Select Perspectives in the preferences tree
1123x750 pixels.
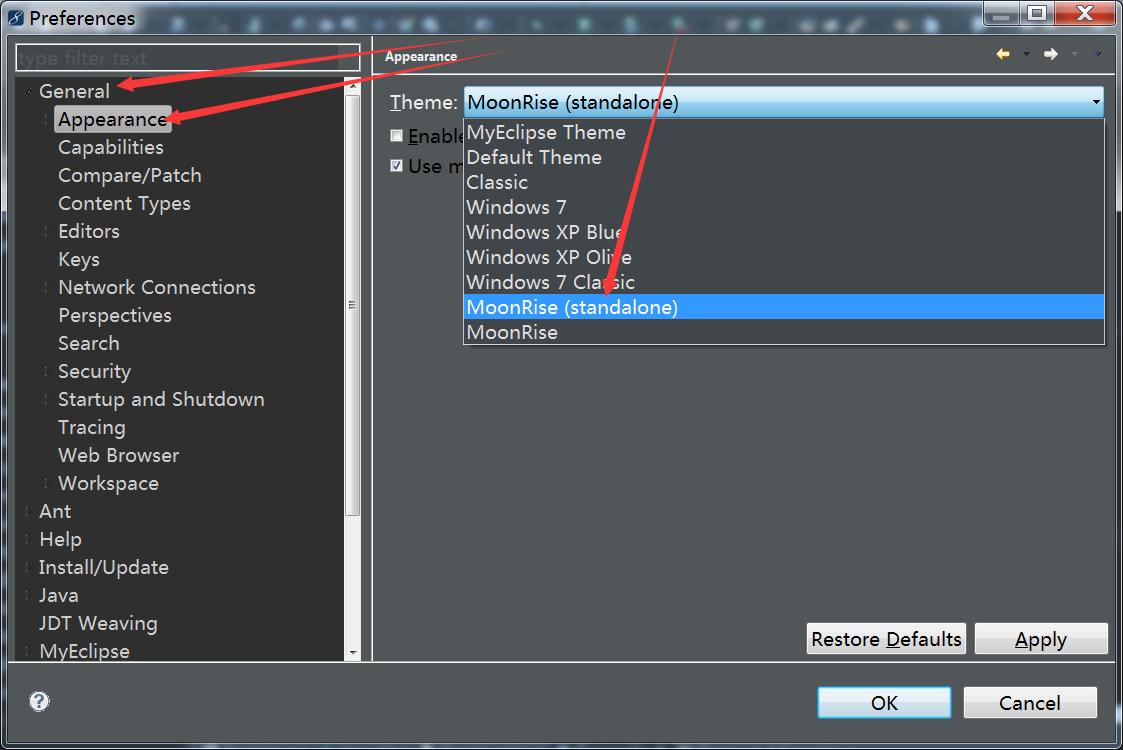tap(115, 315)
